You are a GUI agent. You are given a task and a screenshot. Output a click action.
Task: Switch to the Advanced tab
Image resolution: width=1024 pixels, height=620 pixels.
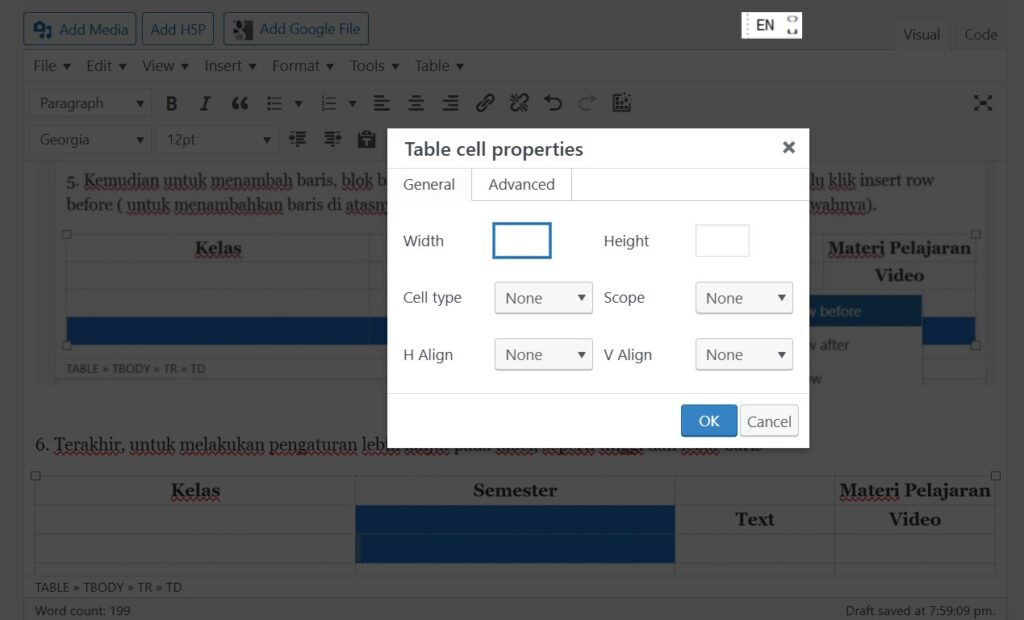[521, 185]
